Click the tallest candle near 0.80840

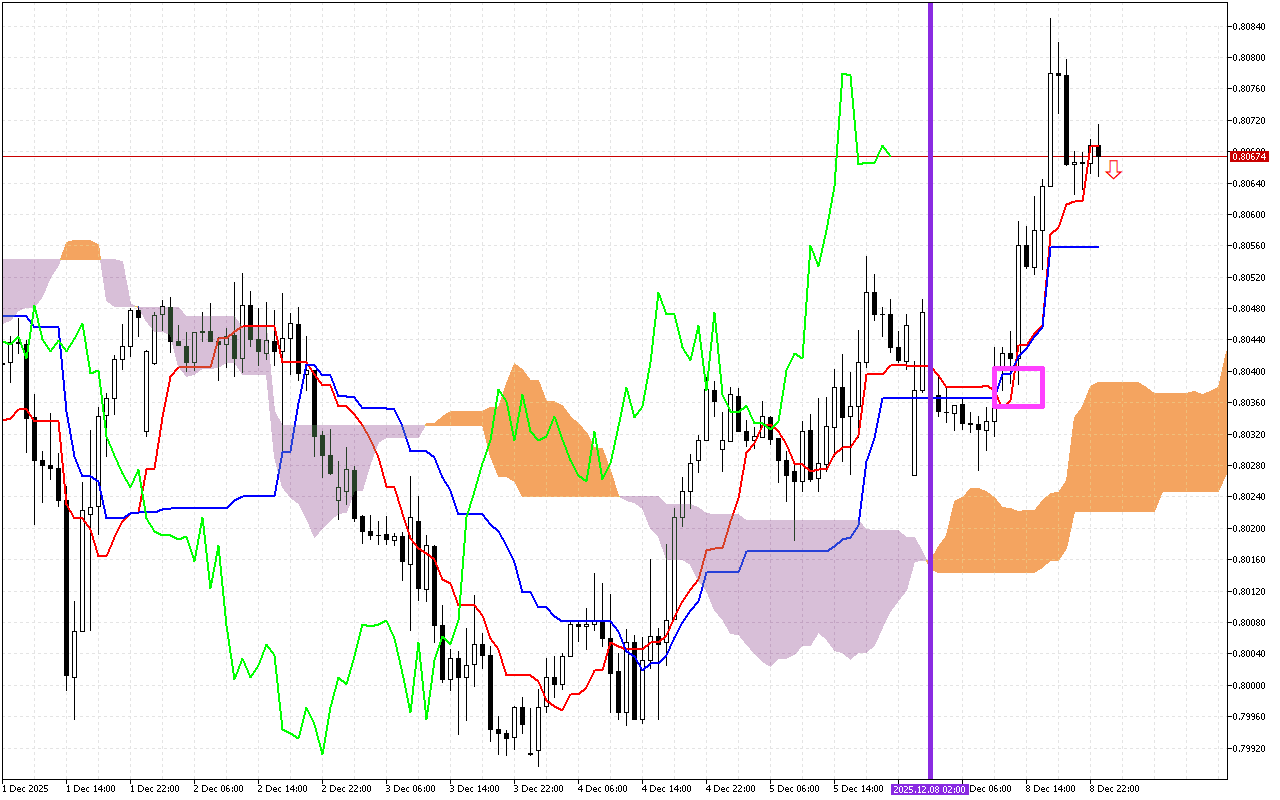[x=1050, y=90]
